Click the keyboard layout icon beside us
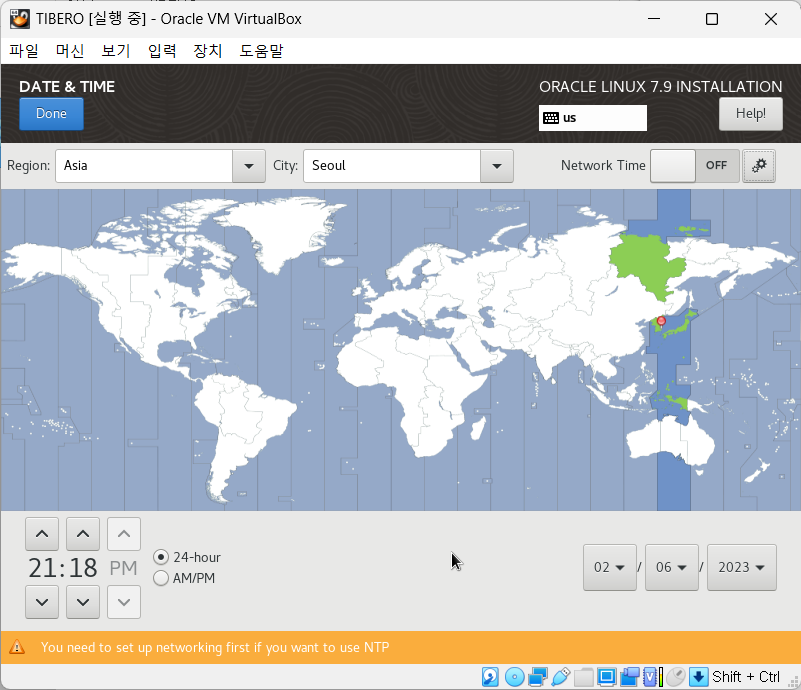The height and width of the screenshot is (690, 801). 551,118
